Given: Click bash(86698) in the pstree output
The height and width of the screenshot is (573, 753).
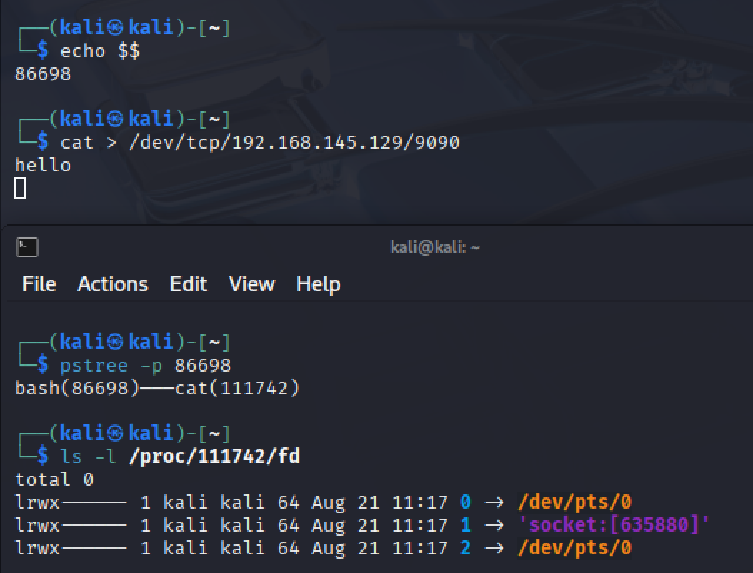Looking at the screenshot, I should click(x=77, y=388).
